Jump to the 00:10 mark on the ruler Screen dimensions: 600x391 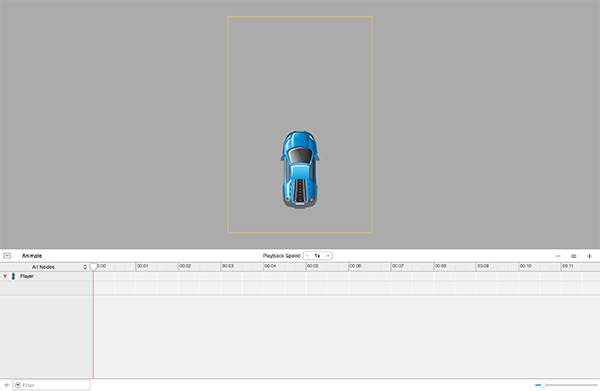point(525,266)
